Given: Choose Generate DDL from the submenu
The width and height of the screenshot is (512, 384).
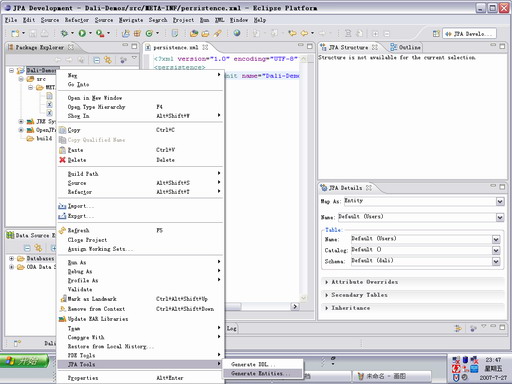Looking at the screenshot, I should 263,365.
